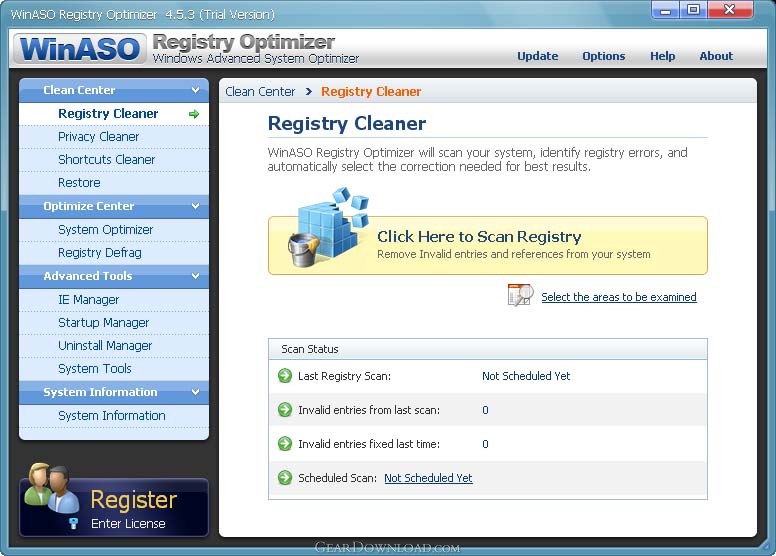This screenshot has height=556, width=776.
Task: Click the Not Scheduled Yet link
Action: [x=428, y=478]
